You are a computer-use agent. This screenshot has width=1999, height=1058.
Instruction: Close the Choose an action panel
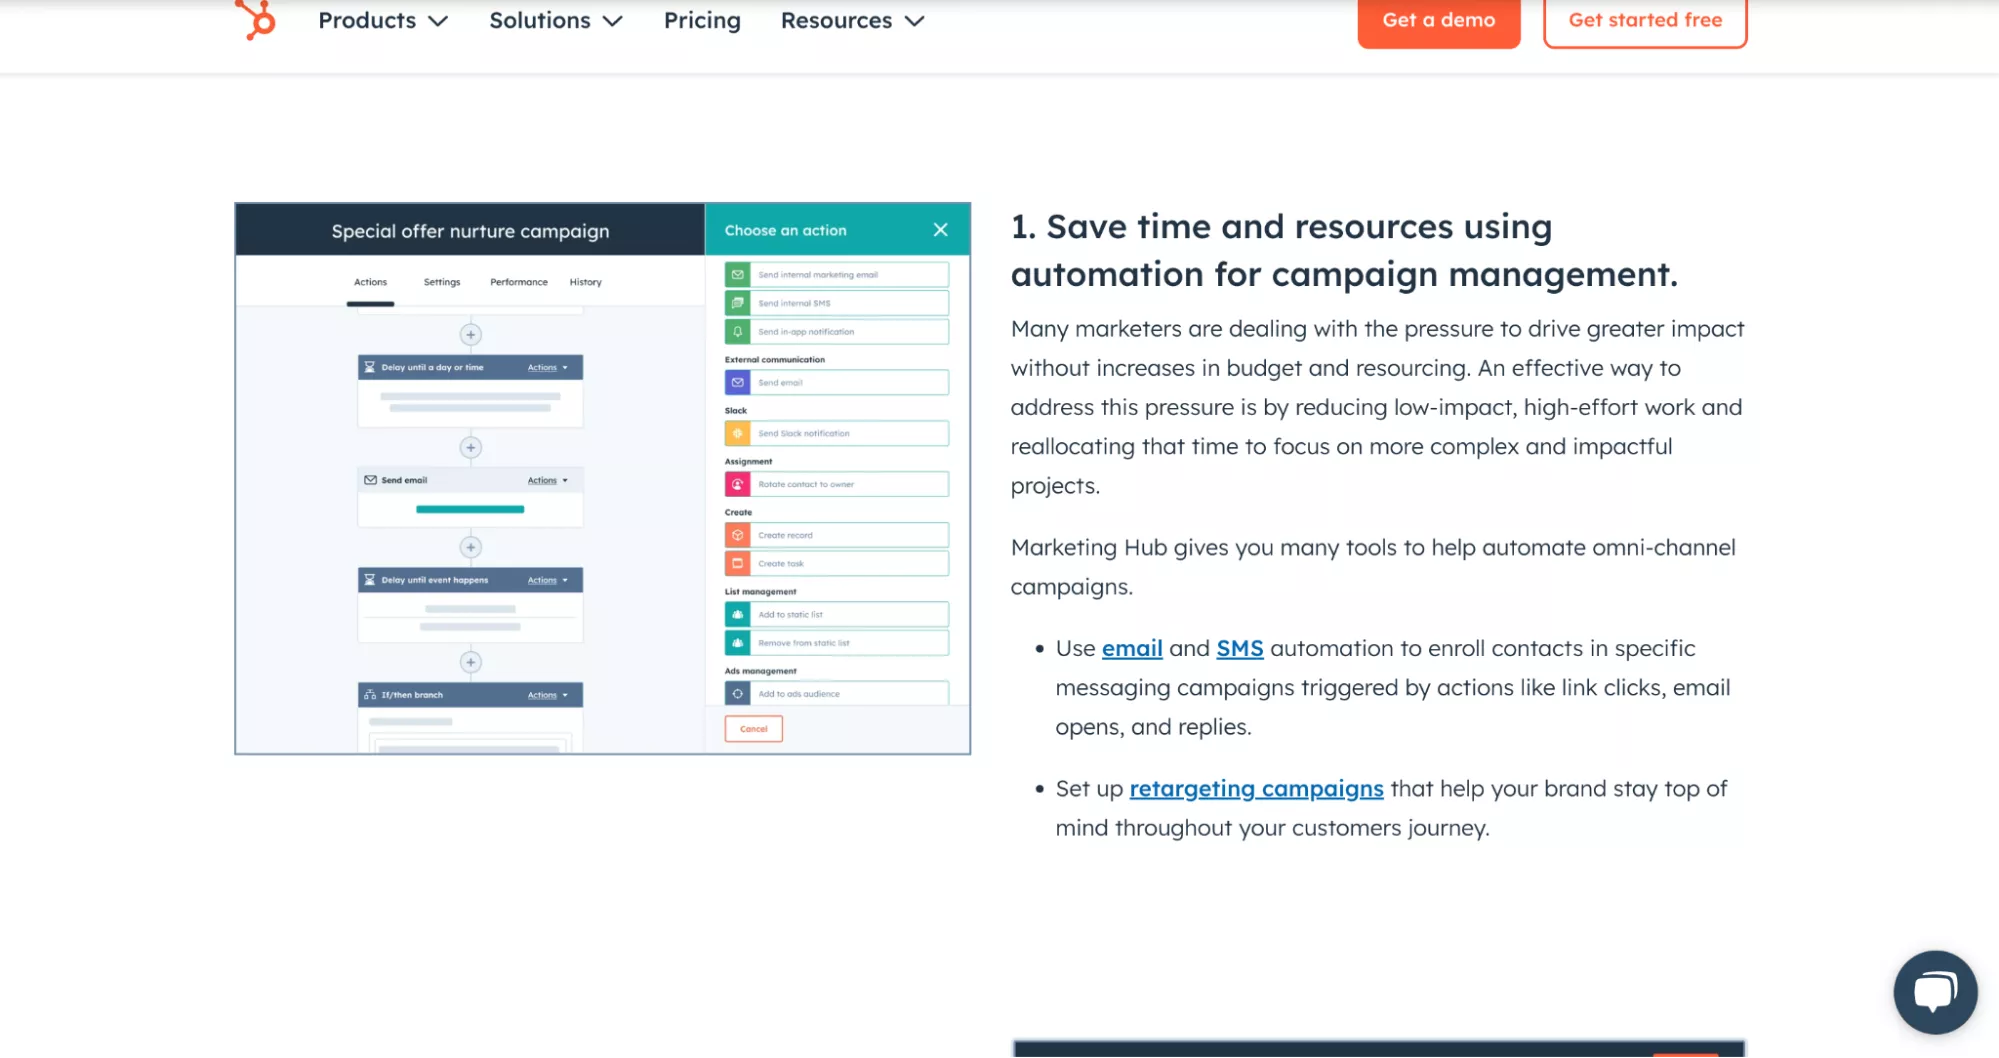(940, 230)
